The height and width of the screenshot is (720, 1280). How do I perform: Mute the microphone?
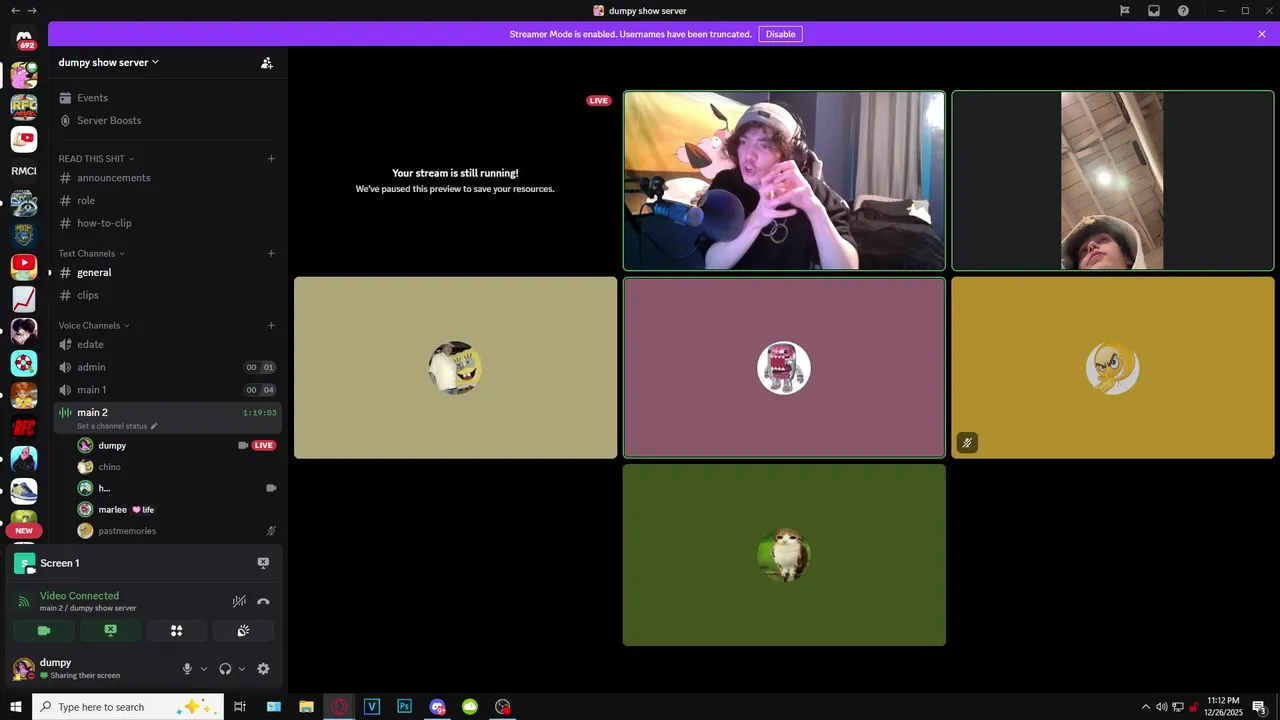click(x=187, y=669)
